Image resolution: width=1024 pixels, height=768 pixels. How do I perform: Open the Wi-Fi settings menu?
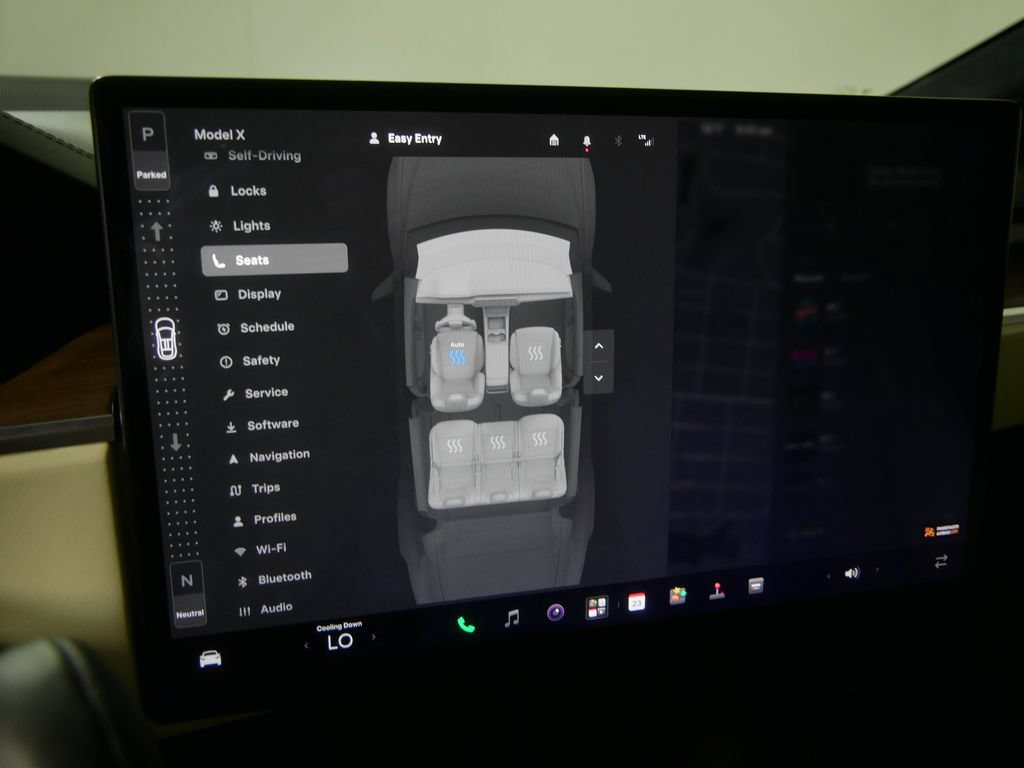click(x=261, y=549)
